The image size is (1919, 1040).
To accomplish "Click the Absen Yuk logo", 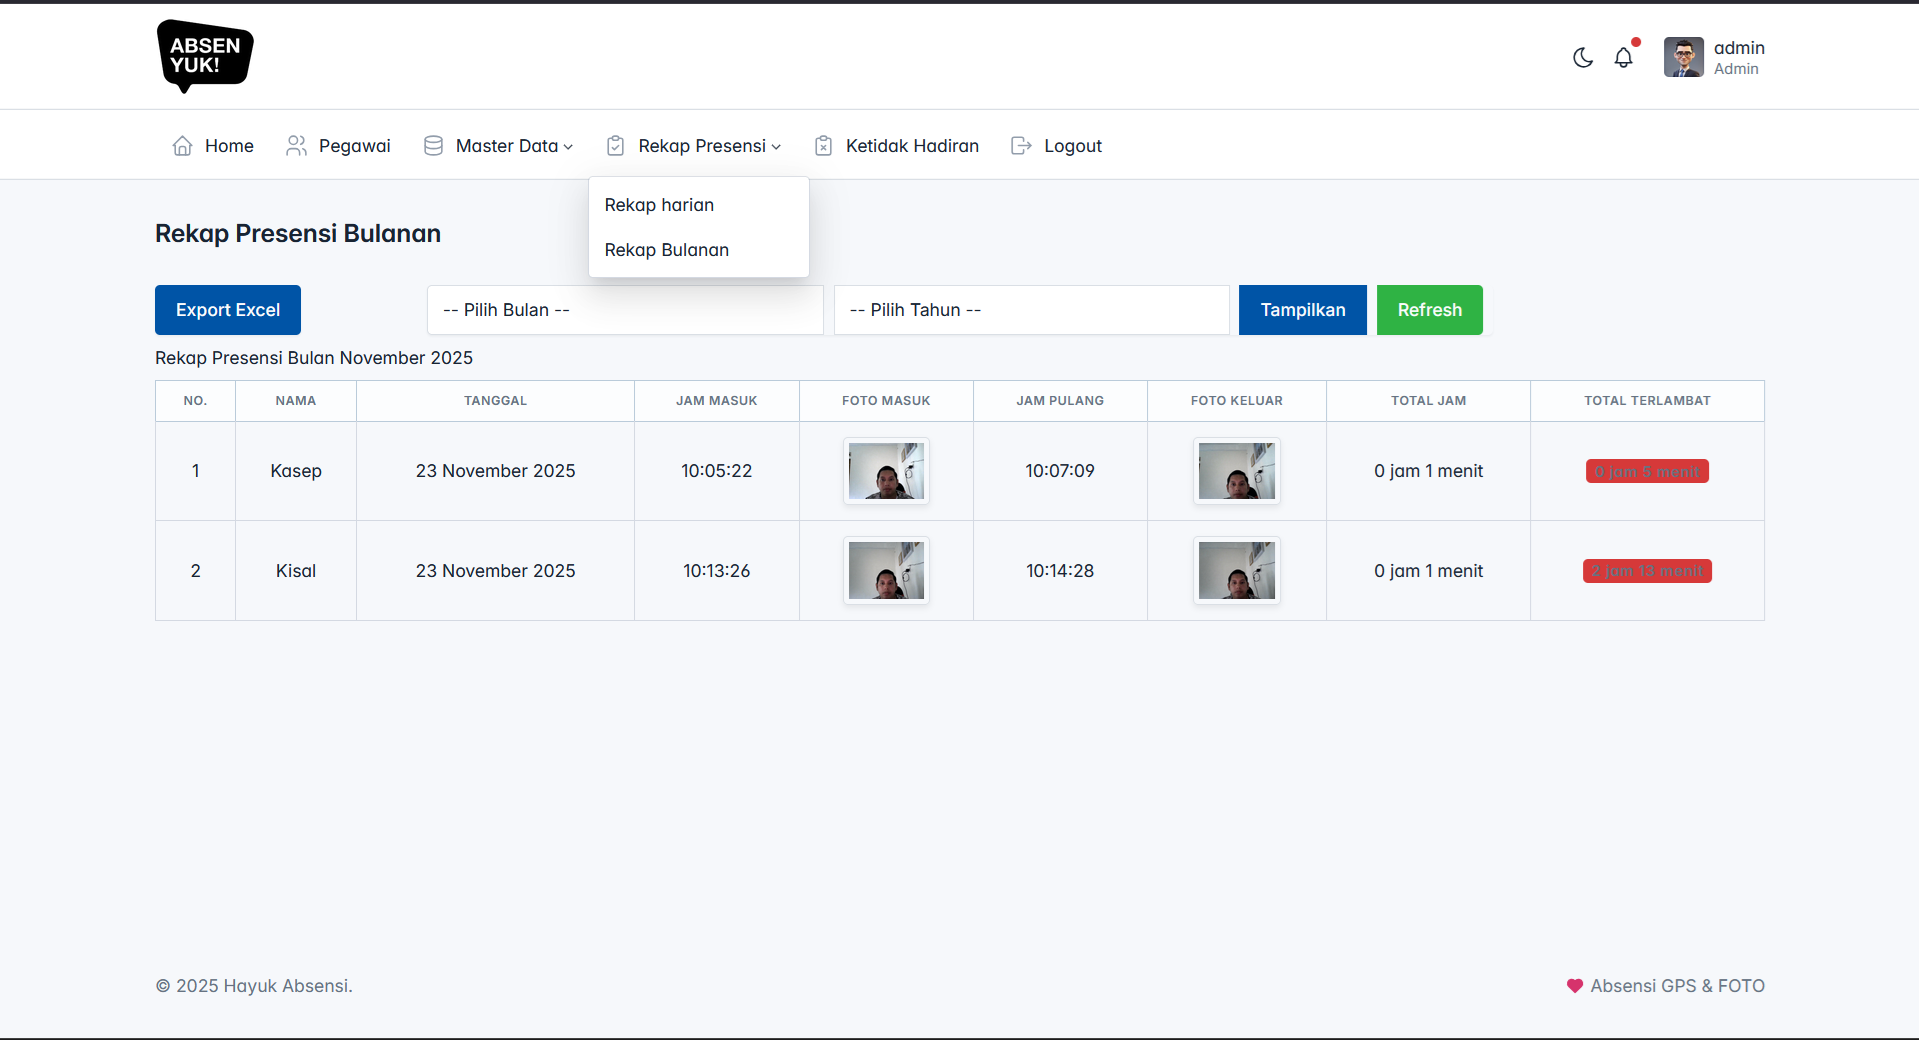I will click(x=205, y=56).
